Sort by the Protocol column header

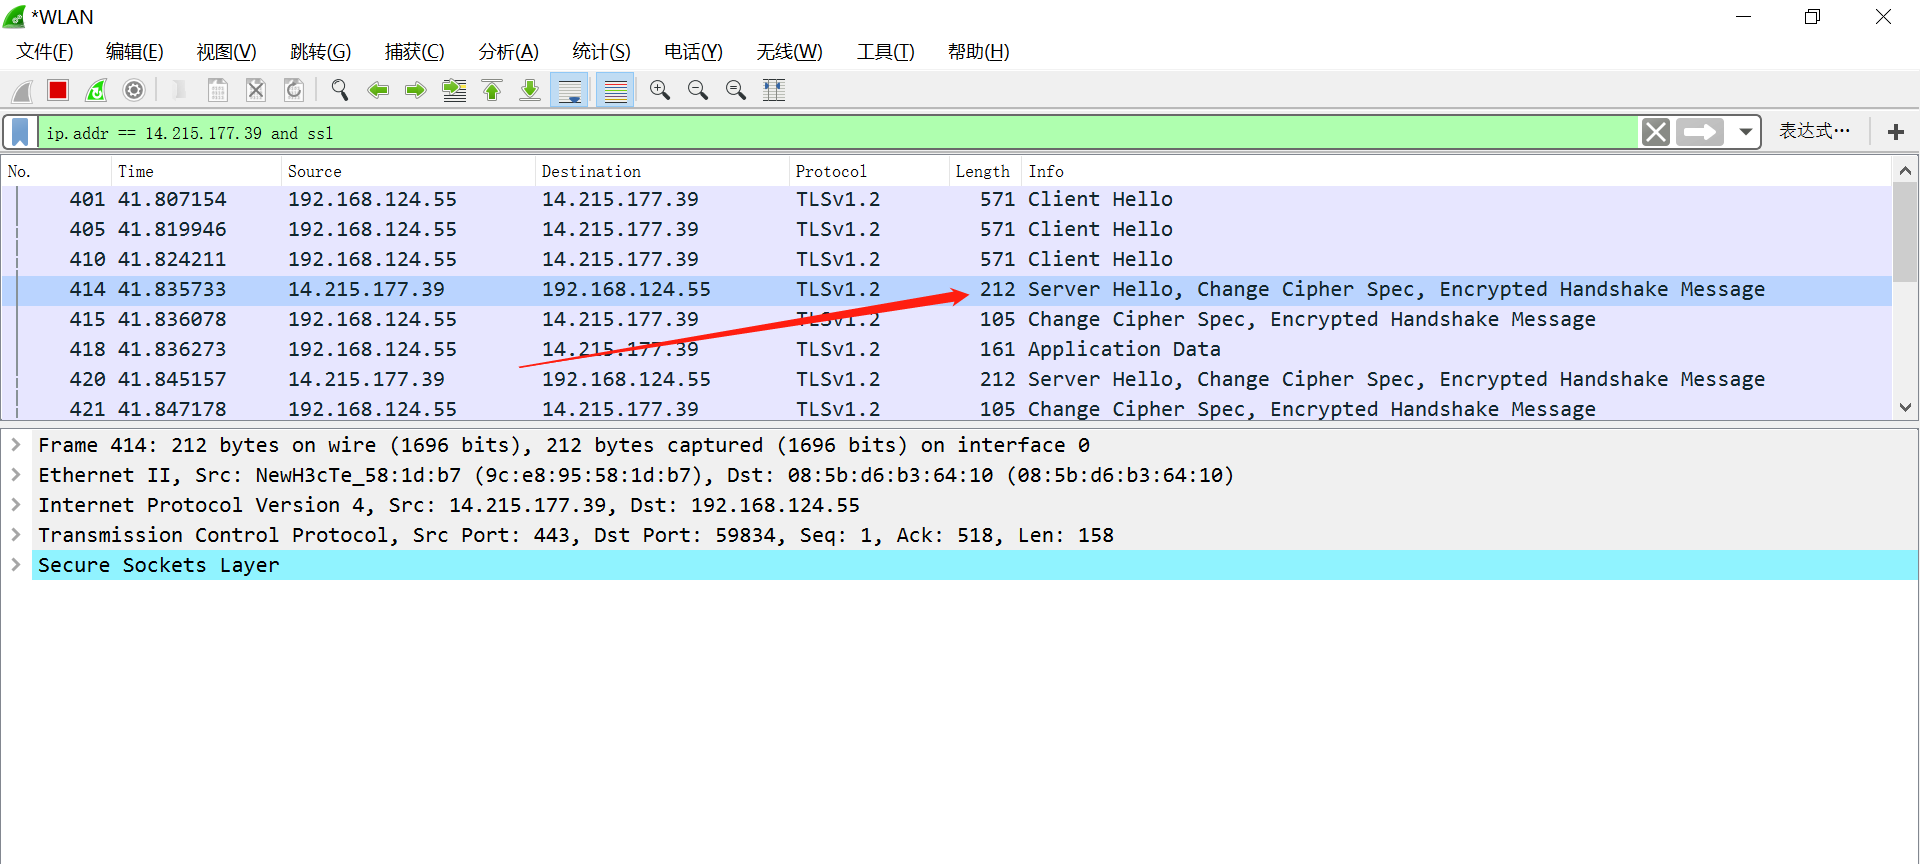point(869,172)
